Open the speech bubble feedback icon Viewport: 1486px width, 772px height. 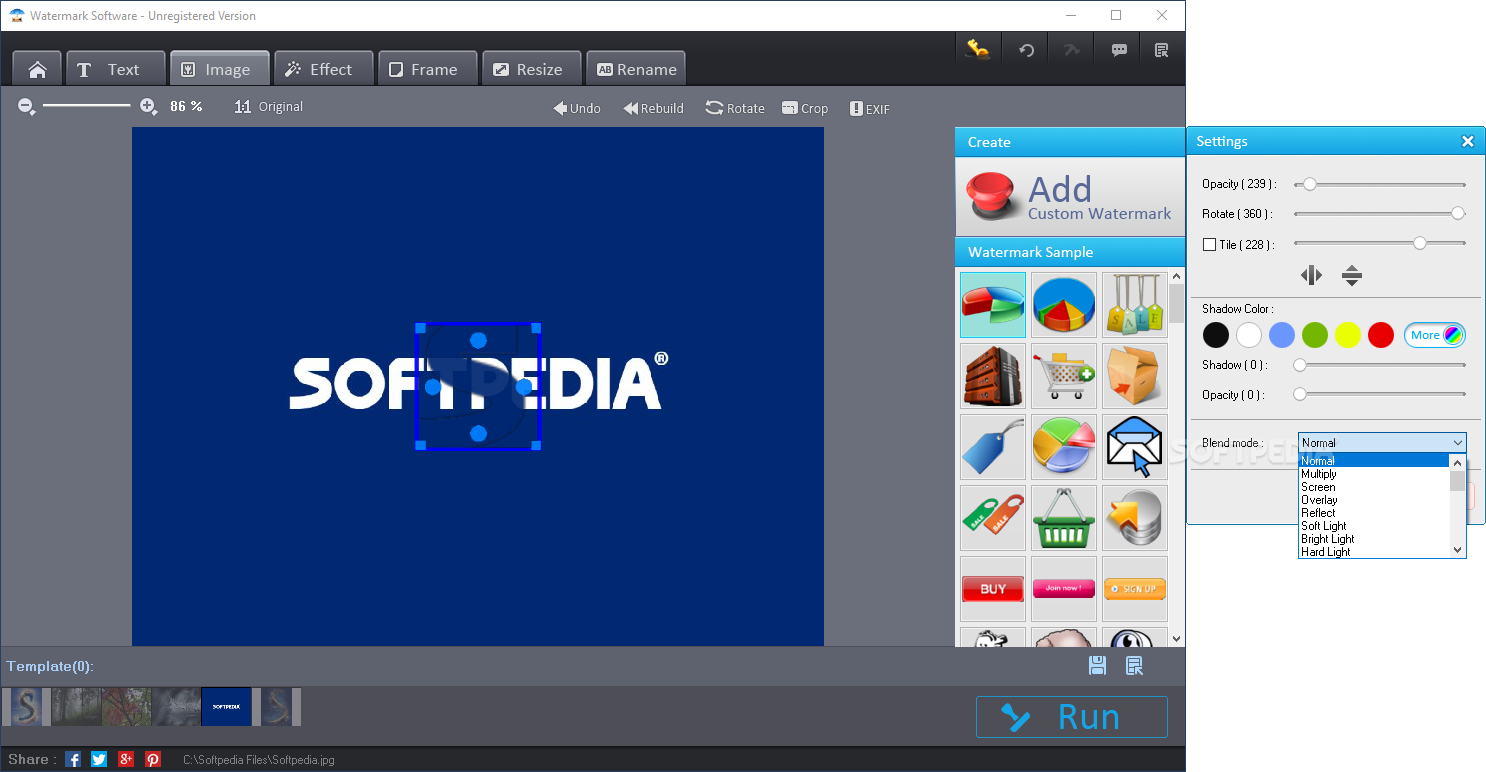point(1119,50)
